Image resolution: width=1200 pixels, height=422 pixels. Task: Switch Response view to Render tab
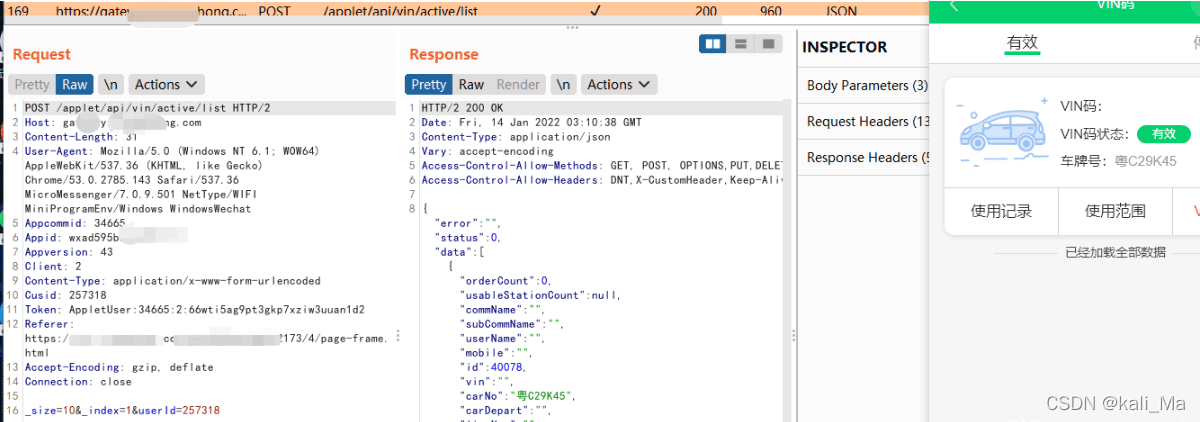pos(518,85)
